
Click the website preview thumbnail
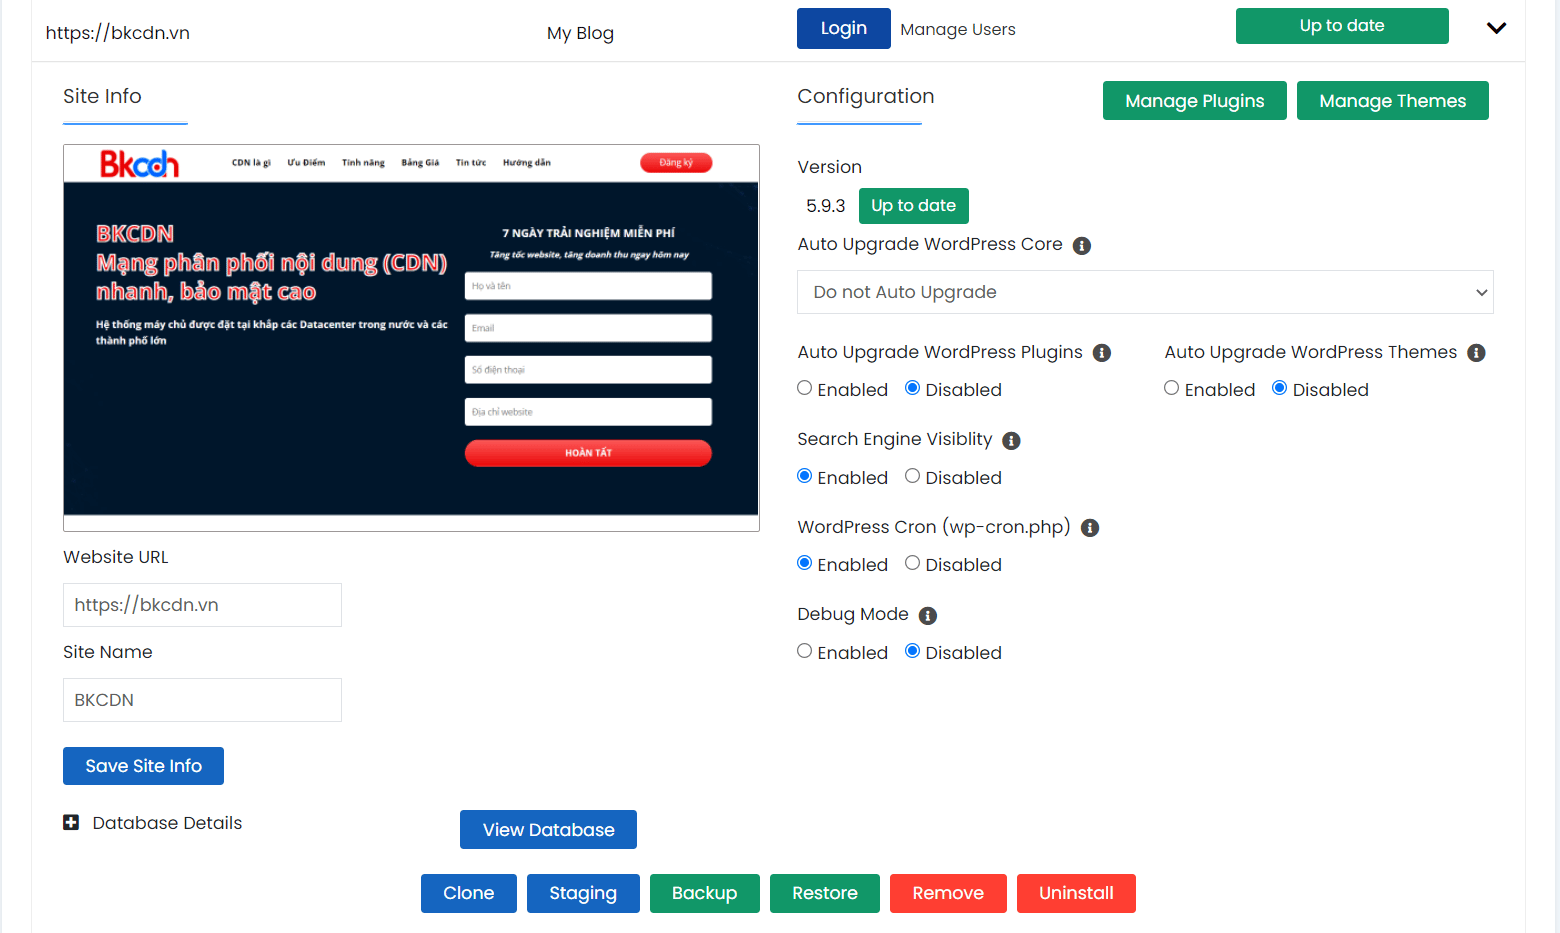pyautogui.click(x=411, y=338)
